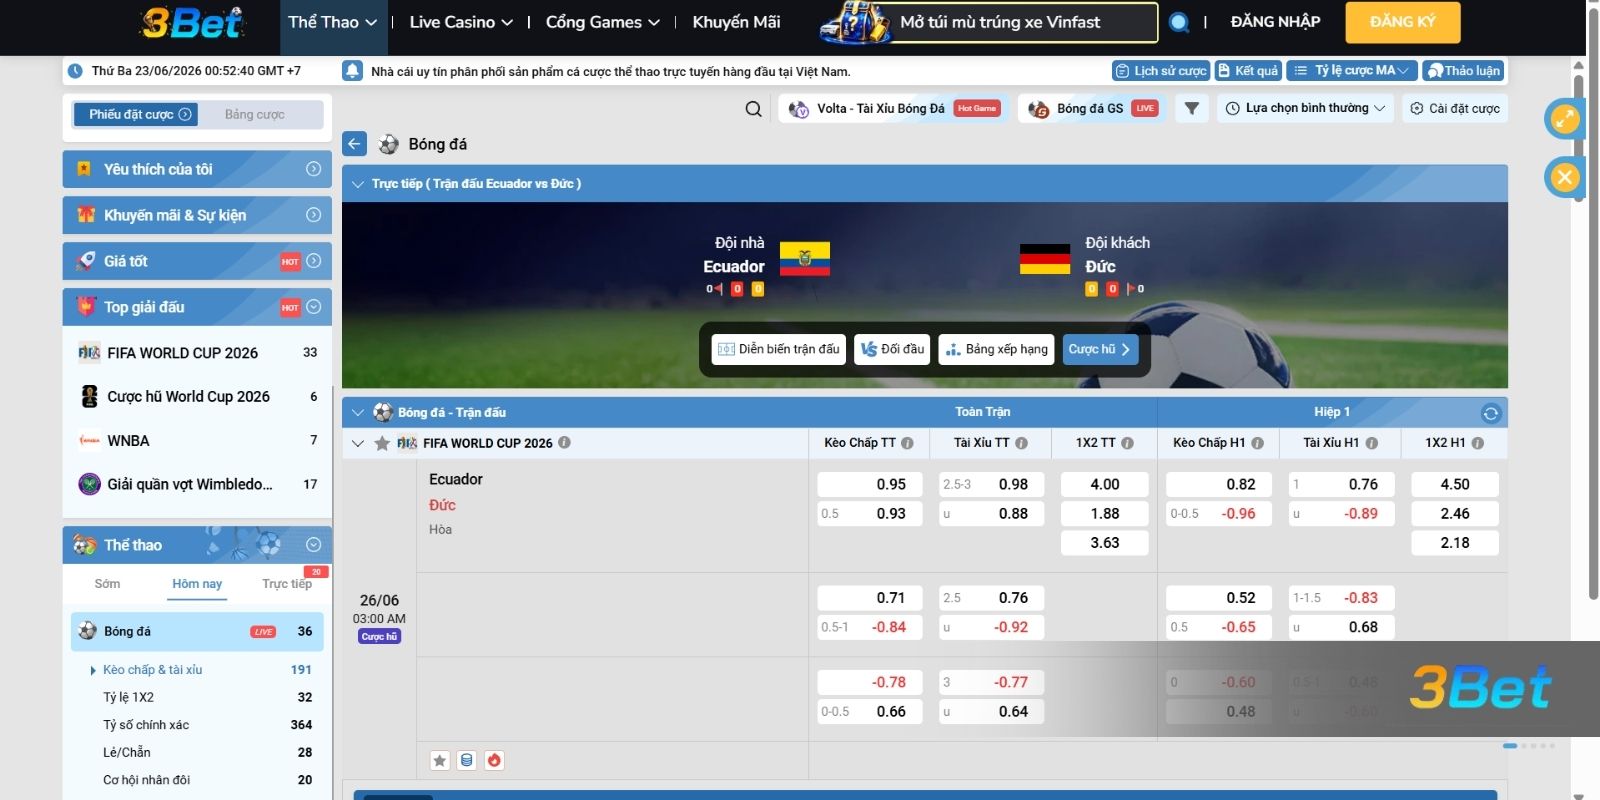
Task: Click the notification bell icon
Action: point(352,71)
